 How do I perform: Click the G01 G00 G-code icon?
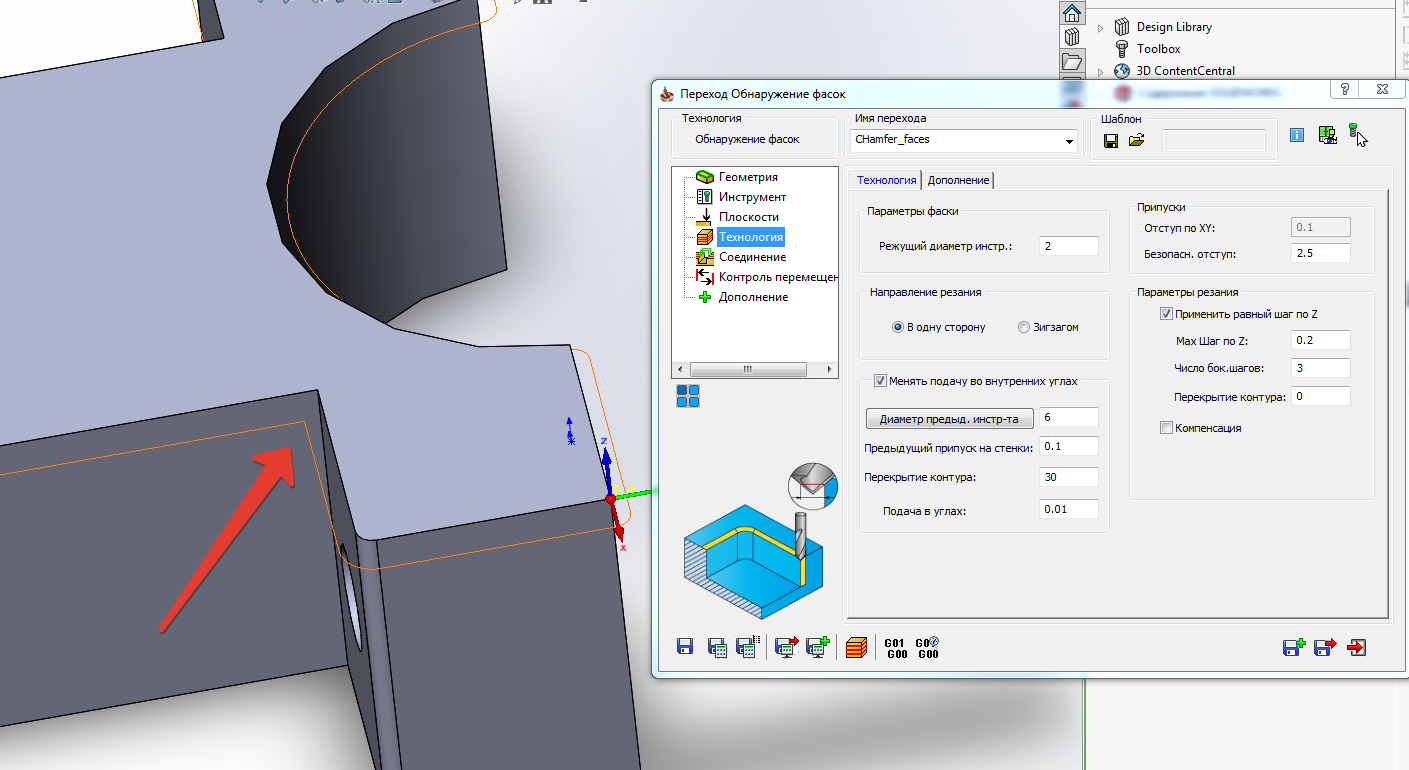(x=895, y=648)
